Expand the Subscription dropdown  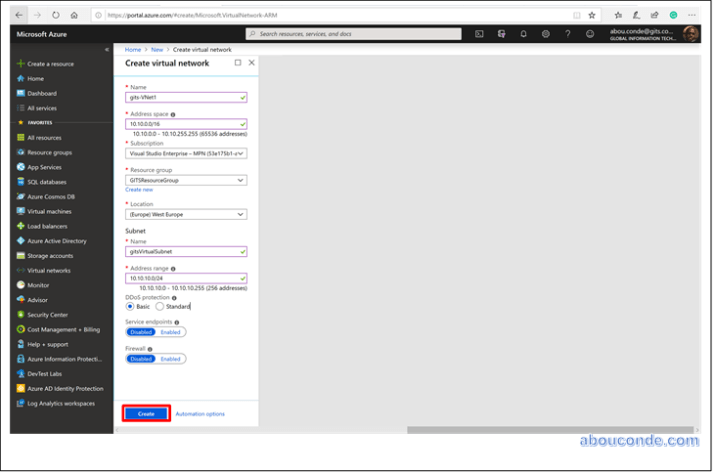(x=186, y=154)
